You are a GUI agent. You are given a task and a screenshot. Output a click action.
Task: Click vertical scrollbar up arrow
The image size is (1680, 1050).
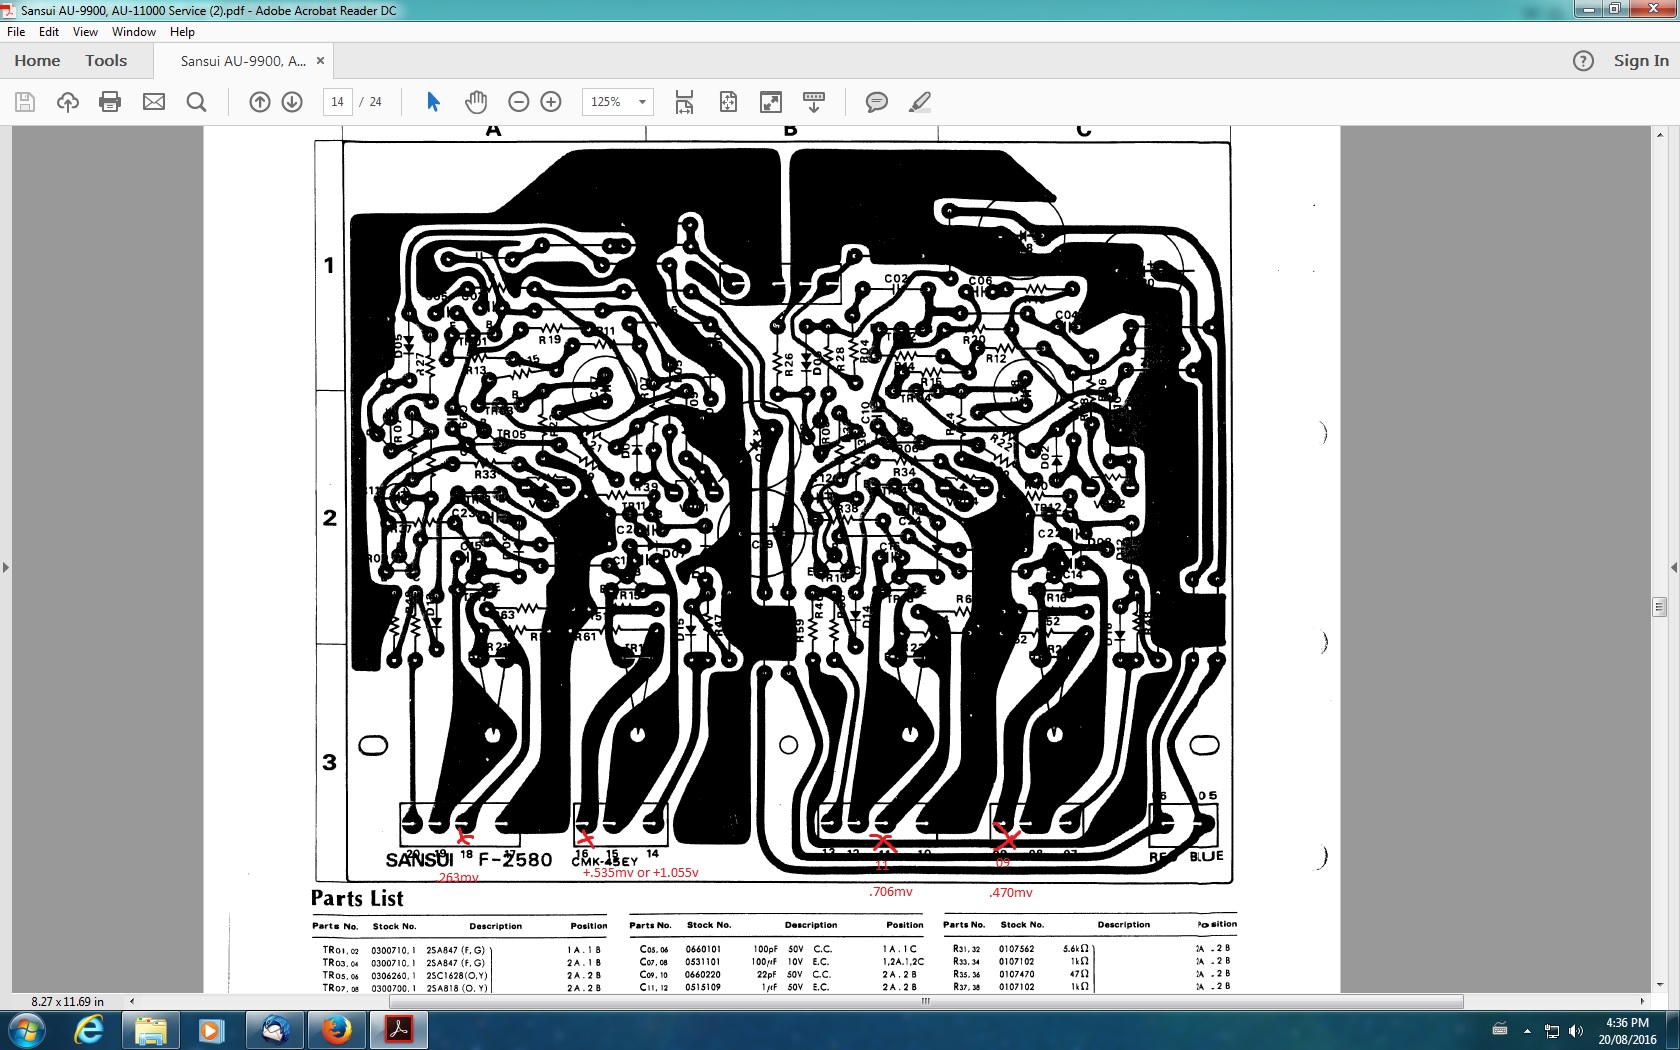tap(1659, 133)
